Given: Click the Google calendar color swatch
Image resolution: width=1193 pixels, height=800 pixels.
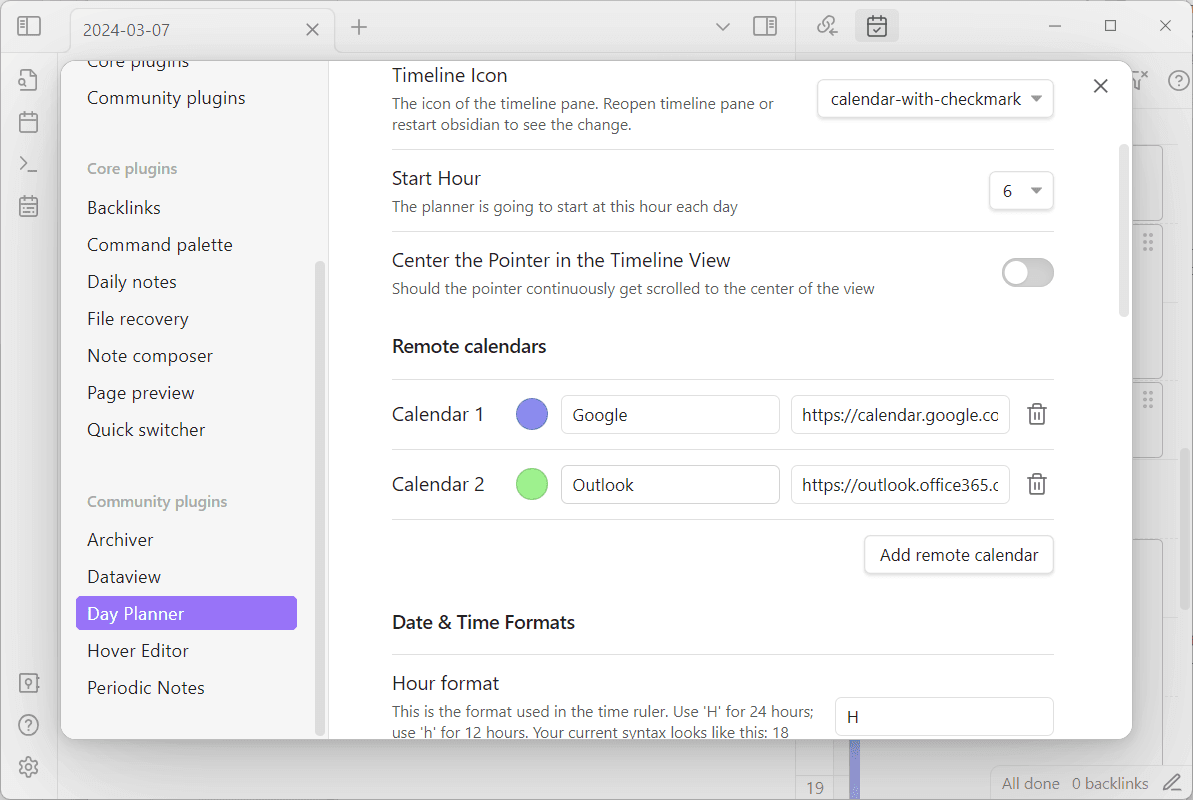Looking at the screenshot, I should (x=531, y=413).
